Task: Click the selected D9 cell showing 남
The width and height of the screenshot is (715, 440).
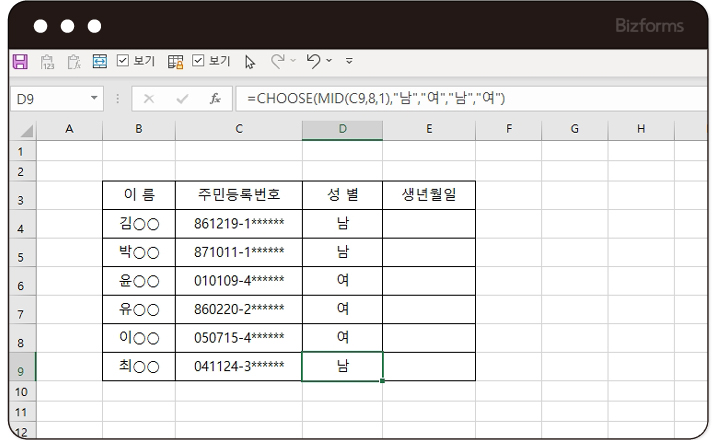Action: click(342, 367)
